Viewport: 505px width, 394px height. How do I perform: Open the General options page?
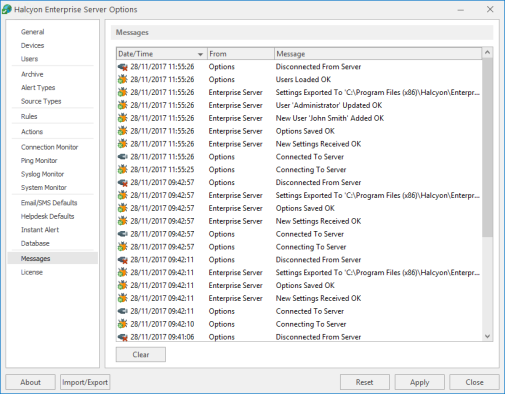(32, 32)
